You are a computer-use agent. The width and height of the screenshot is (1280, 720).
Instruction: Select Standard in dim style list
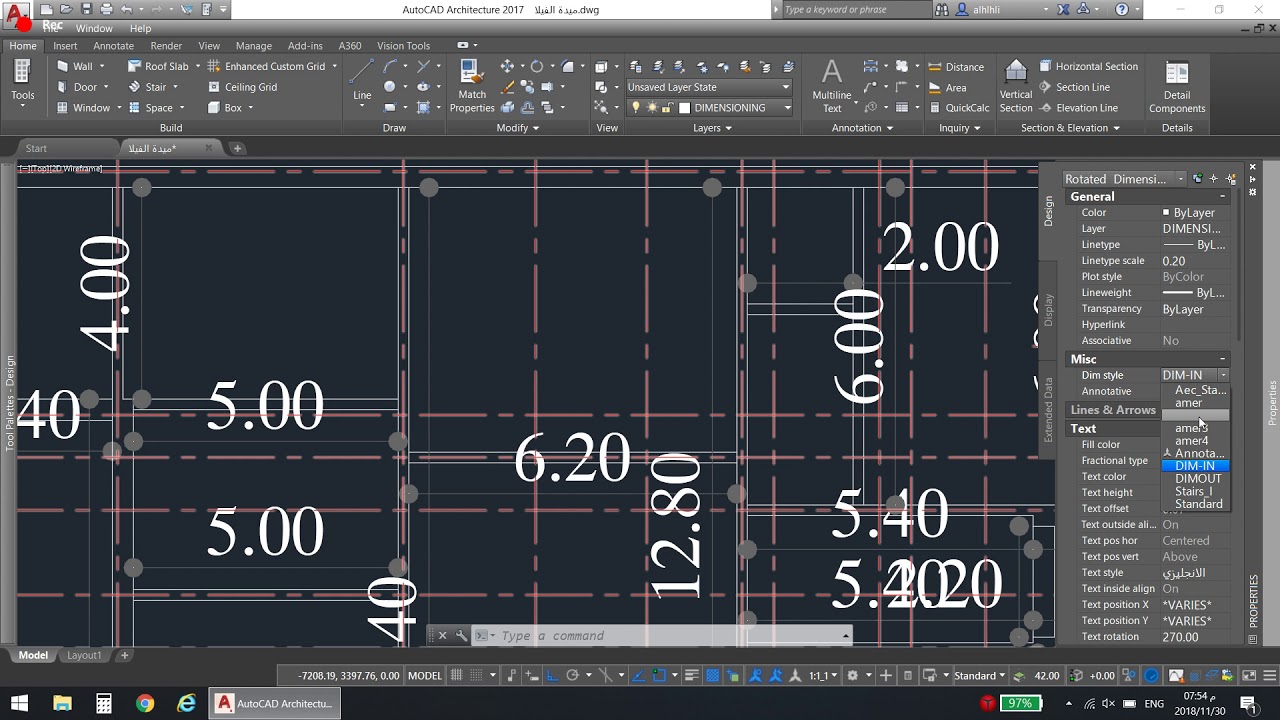pyautogui.click(x=1198, y=504)
